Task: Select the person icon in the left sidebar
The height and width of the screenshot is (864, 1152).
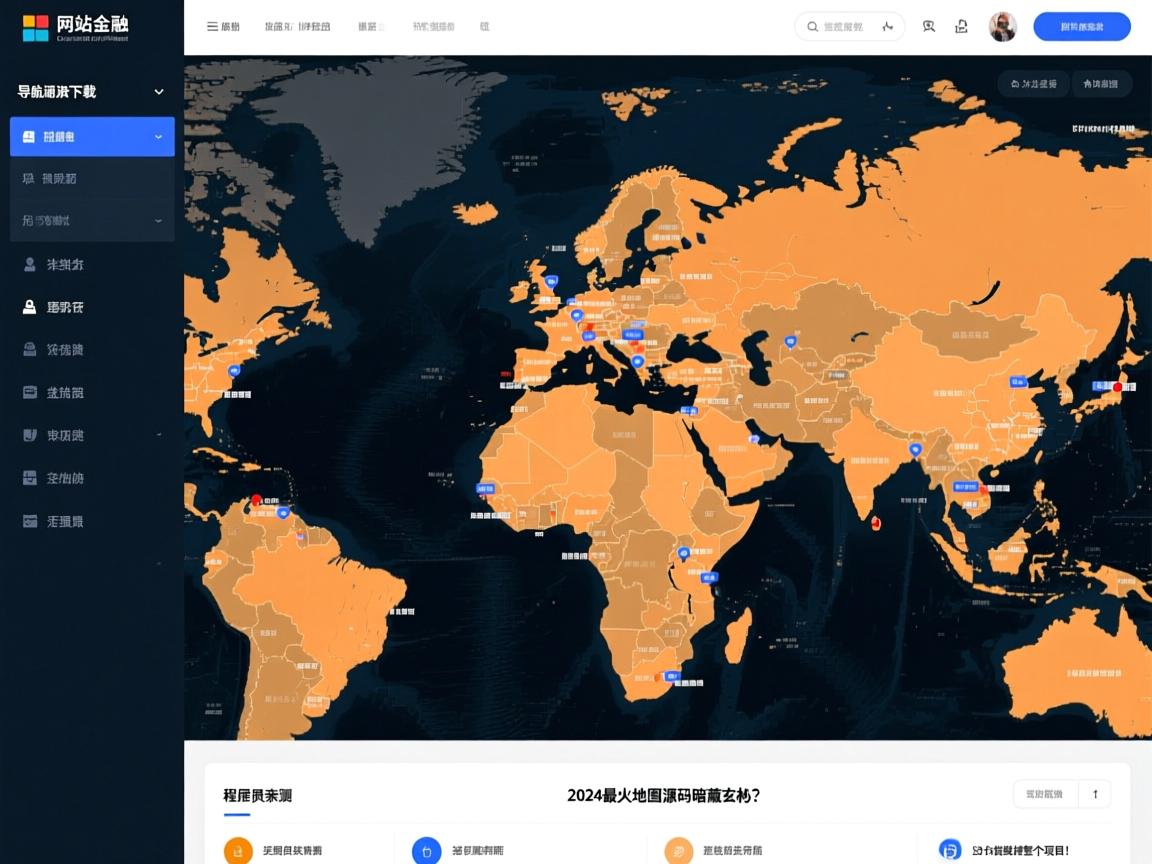Action: point(27,264)
